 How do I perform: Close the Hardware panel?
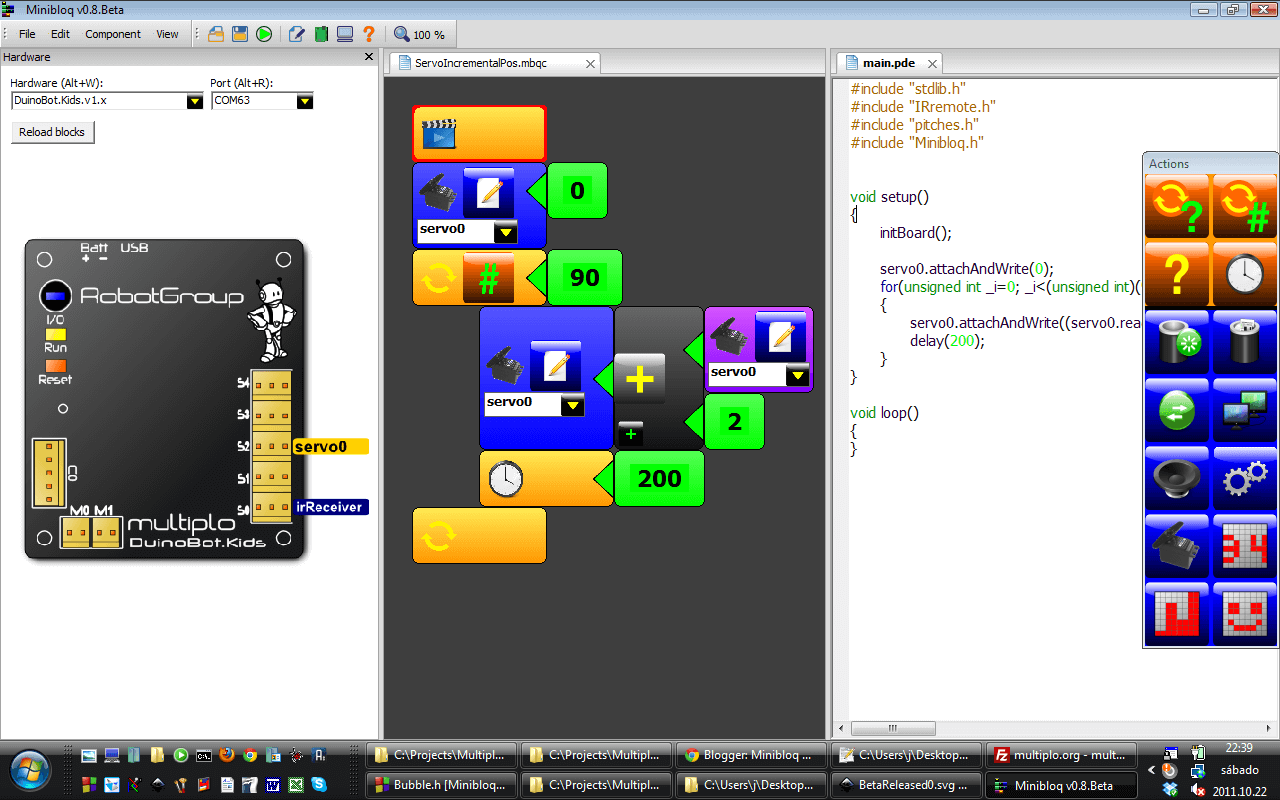pyautogui.click(x=368, y=58)
